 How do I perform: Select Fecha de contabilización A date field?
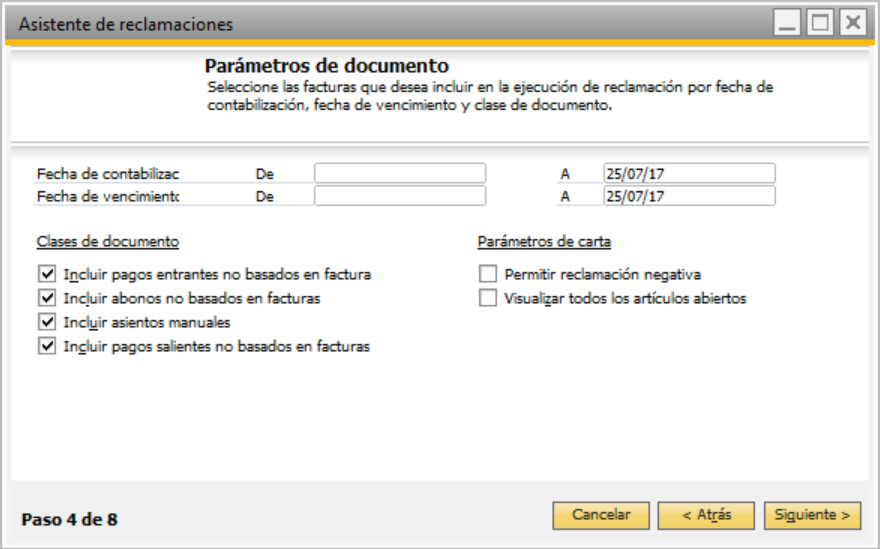pyautogui.click(x=689, y=173)
